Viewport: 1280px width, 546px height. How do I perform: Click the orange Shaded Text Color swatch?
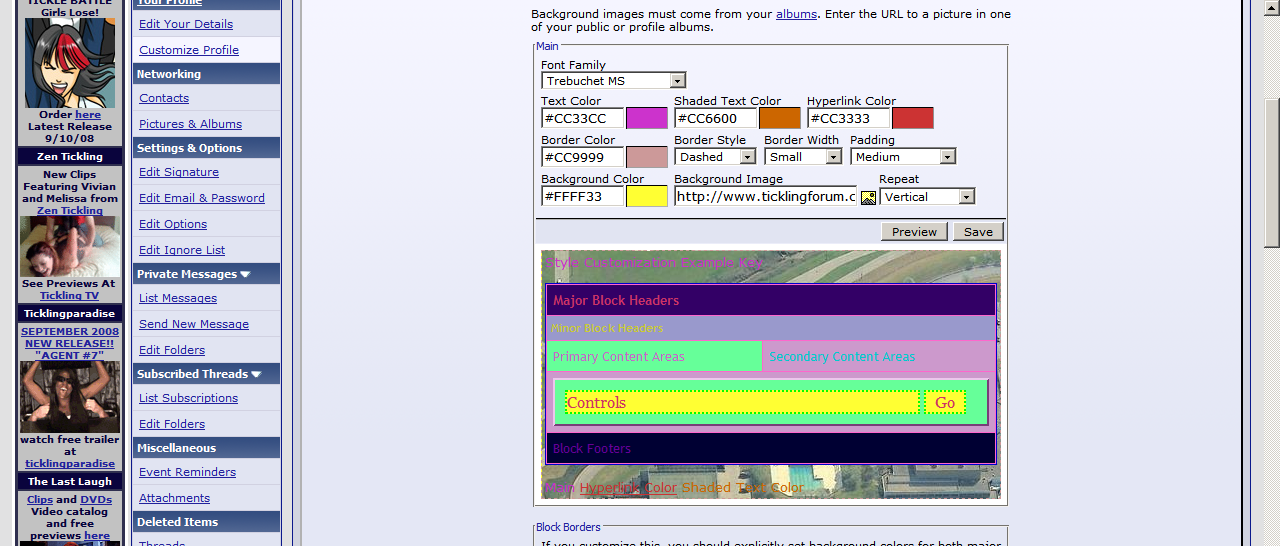(x=779, y=119)
